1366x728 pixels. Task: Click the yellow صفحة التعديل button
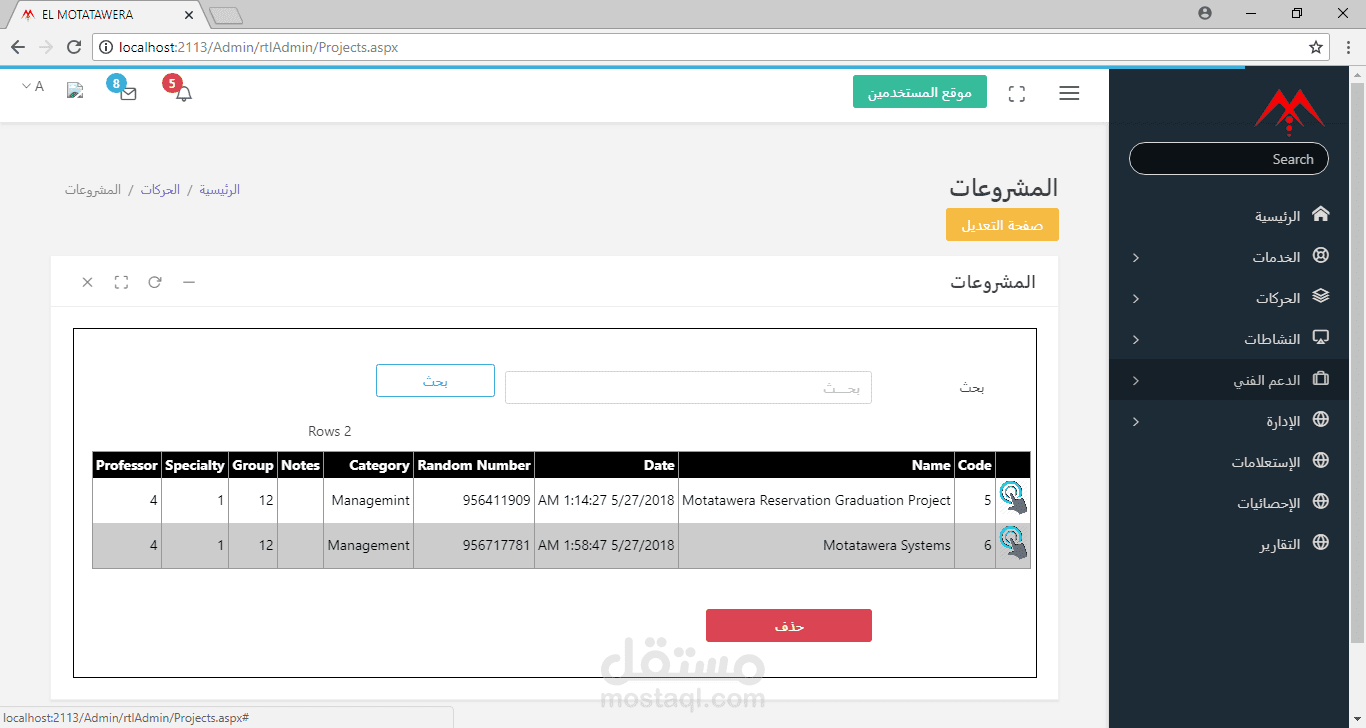pyautogui.click(x=1002, y=225)
